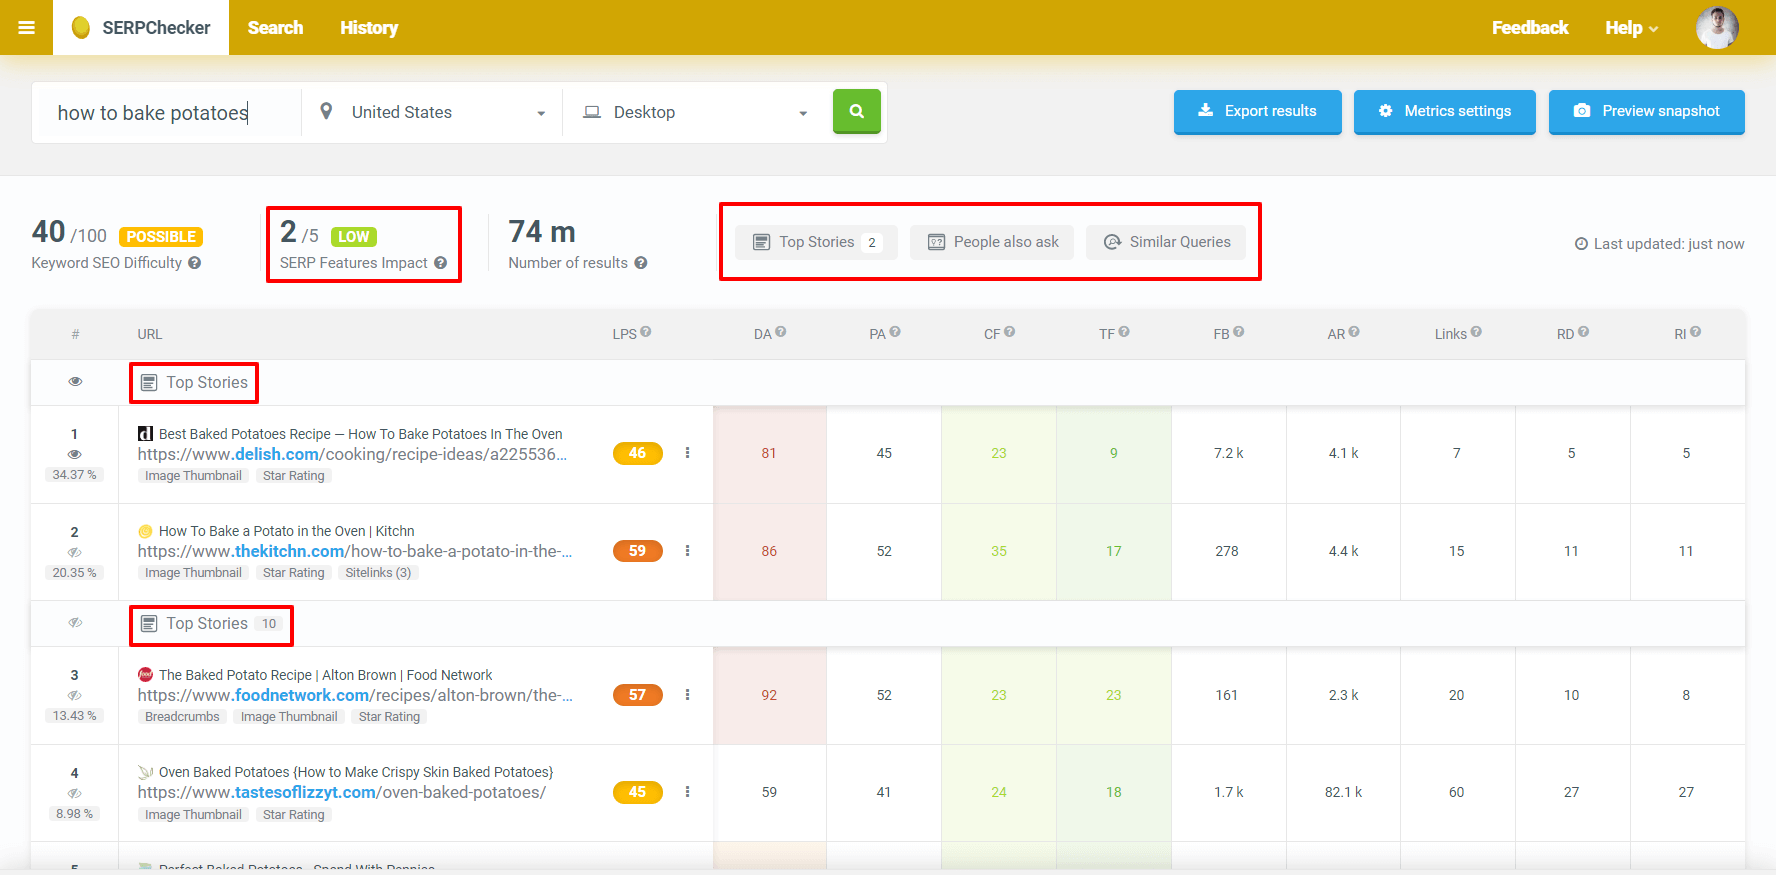Click the DA value 92 cell
Viewport: 1776px width, 875px height.
click(x=769, y=695)
